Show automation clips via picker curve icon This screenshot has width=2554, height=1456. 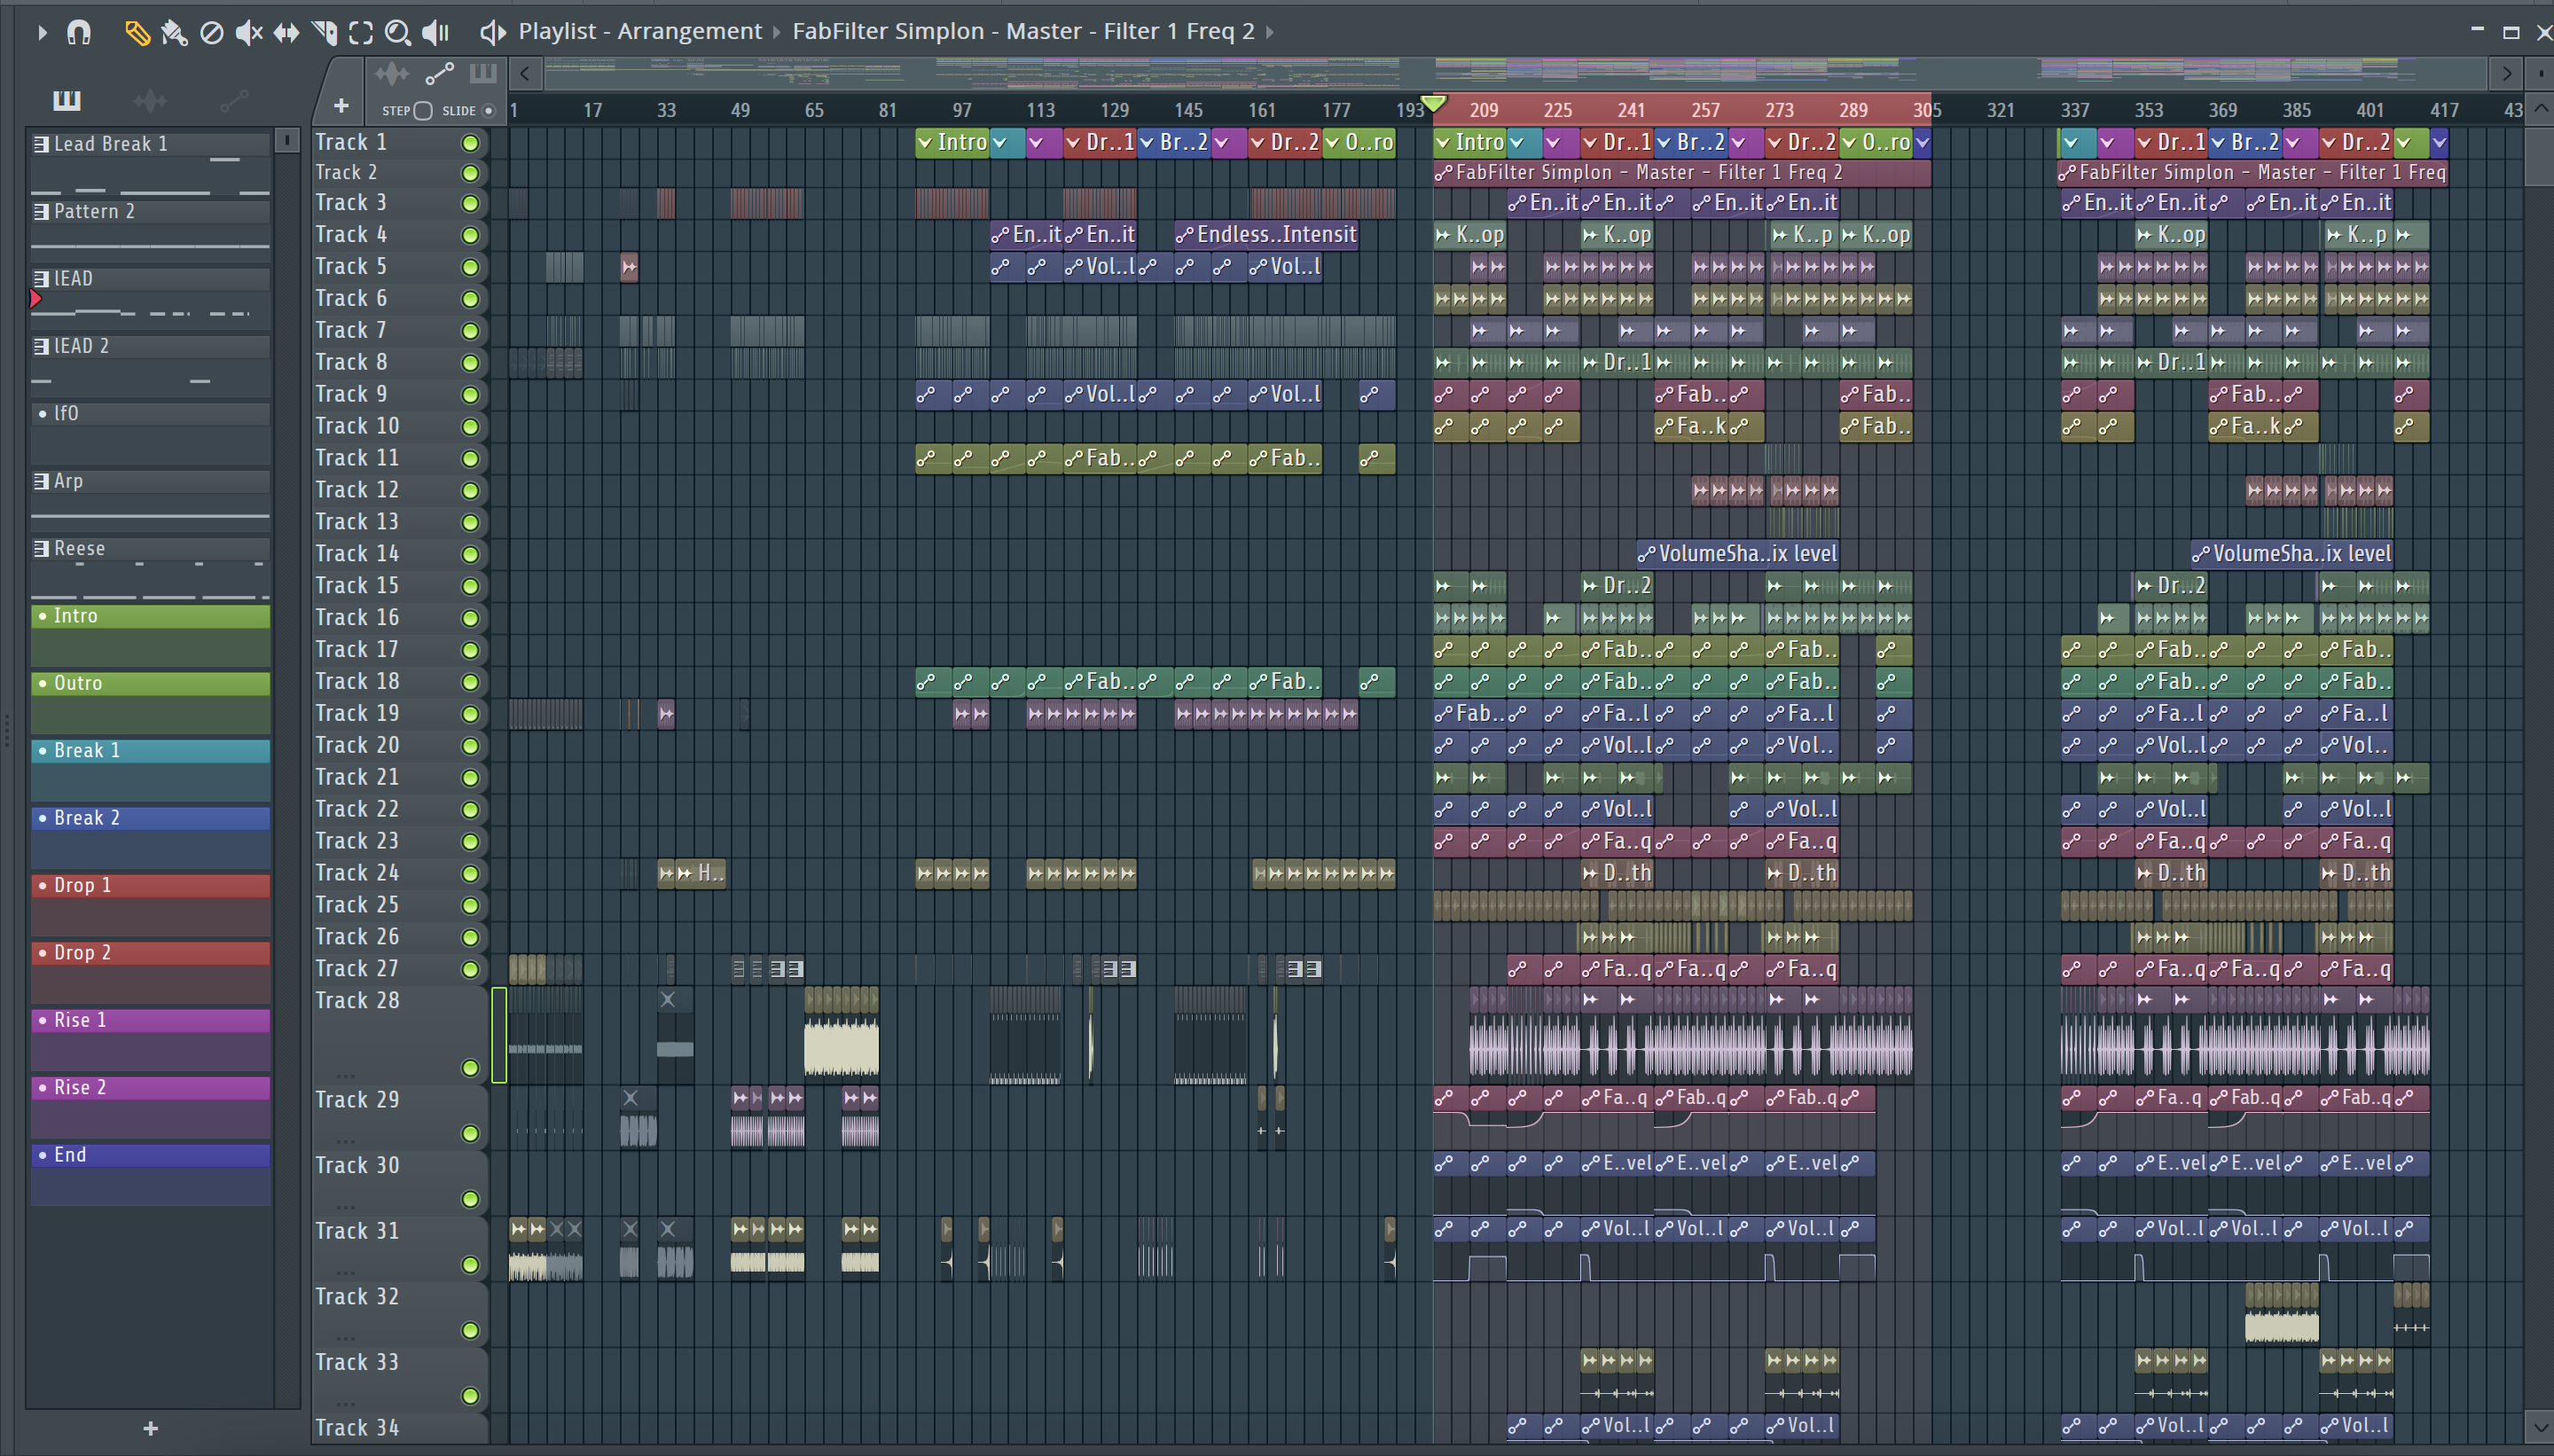click(234, 100)
